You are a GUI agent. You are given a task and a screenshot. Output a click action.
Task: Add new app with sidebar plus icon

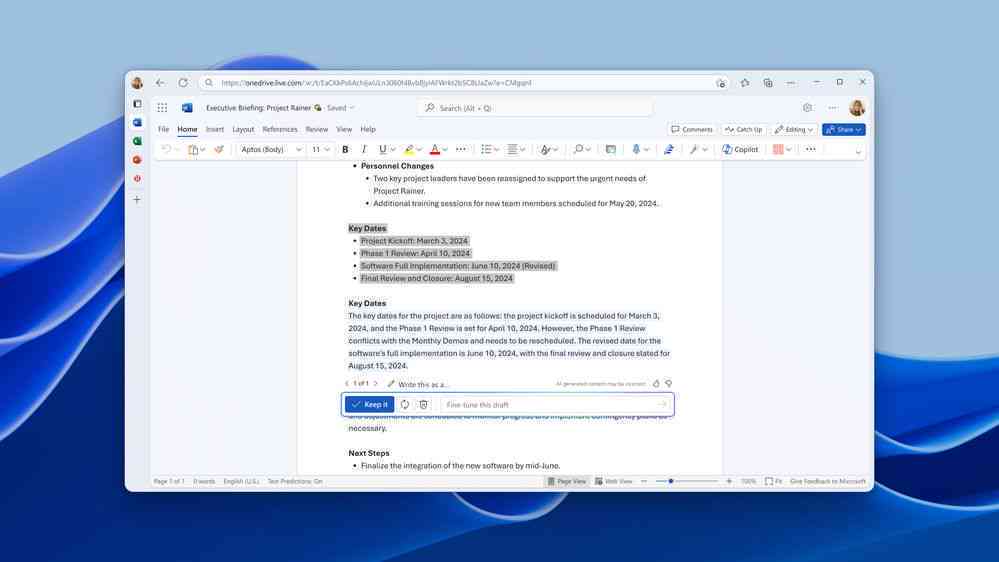point(137,199)
